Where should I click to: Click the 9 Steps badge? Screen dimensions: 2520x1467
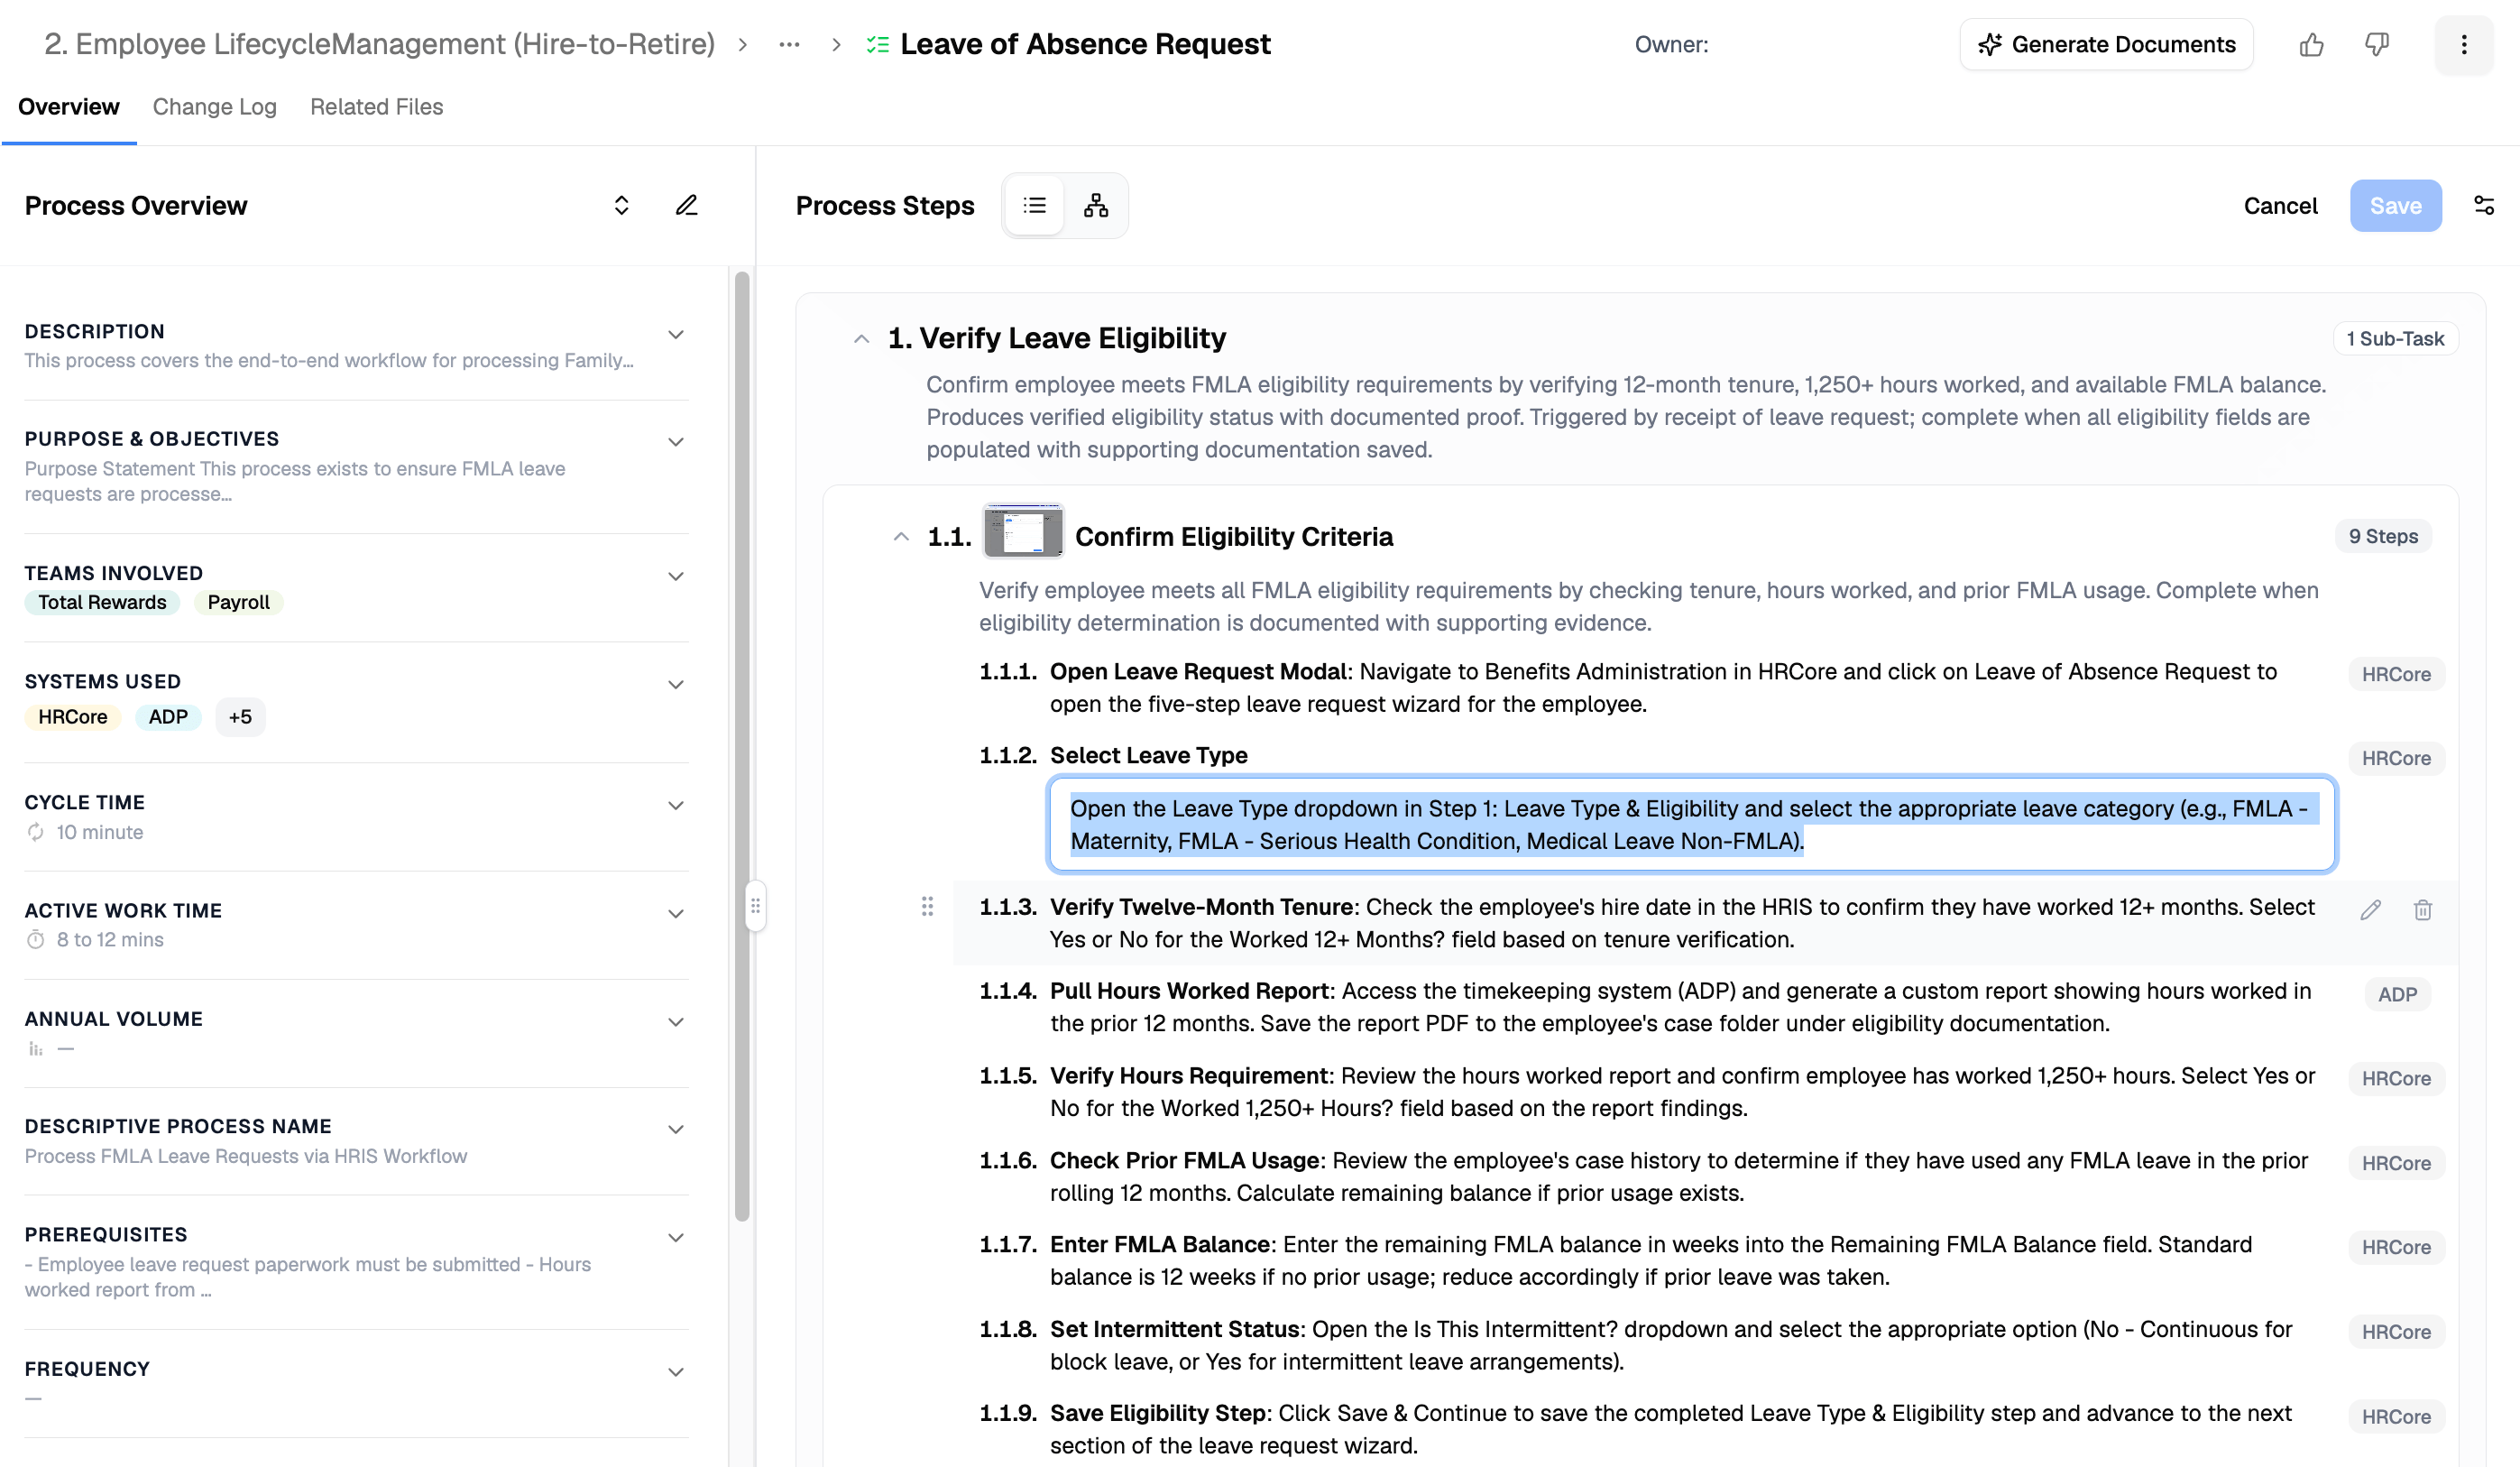[x=2383, y=537]
